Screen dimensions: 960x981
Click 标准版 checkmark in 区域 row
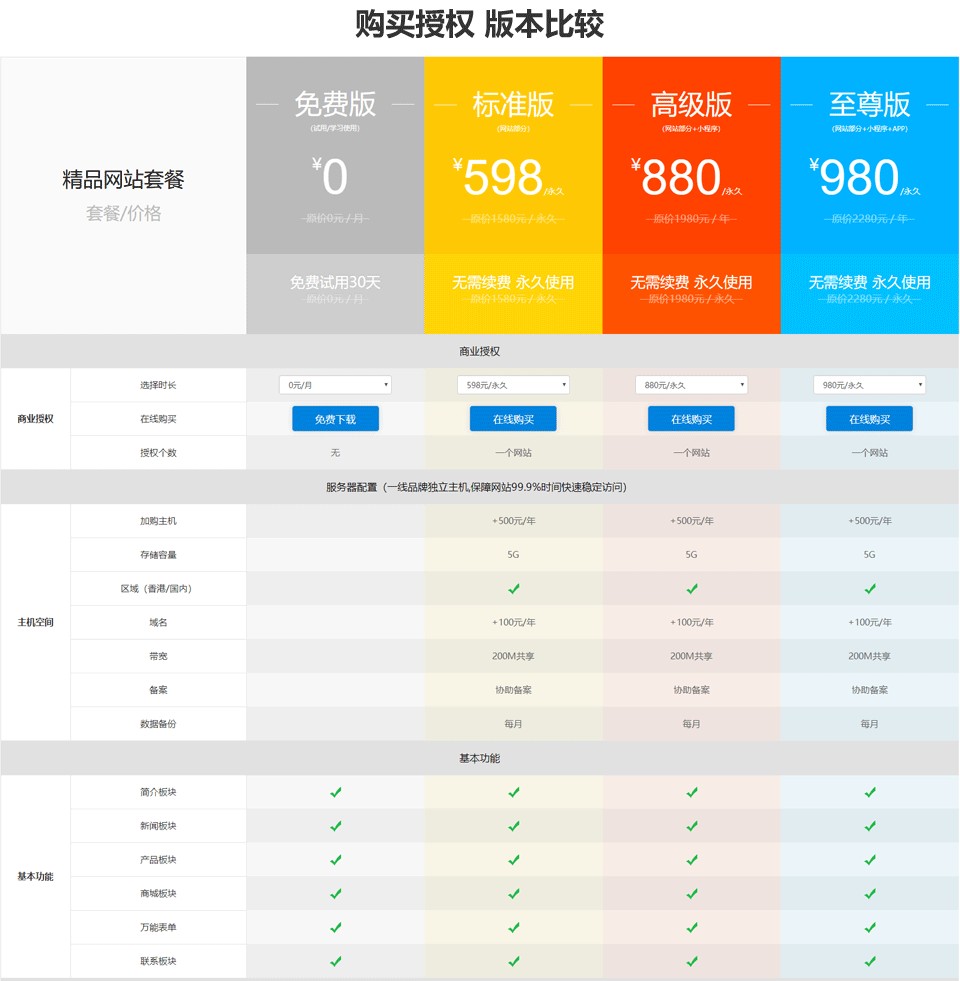tap(513, 589)
